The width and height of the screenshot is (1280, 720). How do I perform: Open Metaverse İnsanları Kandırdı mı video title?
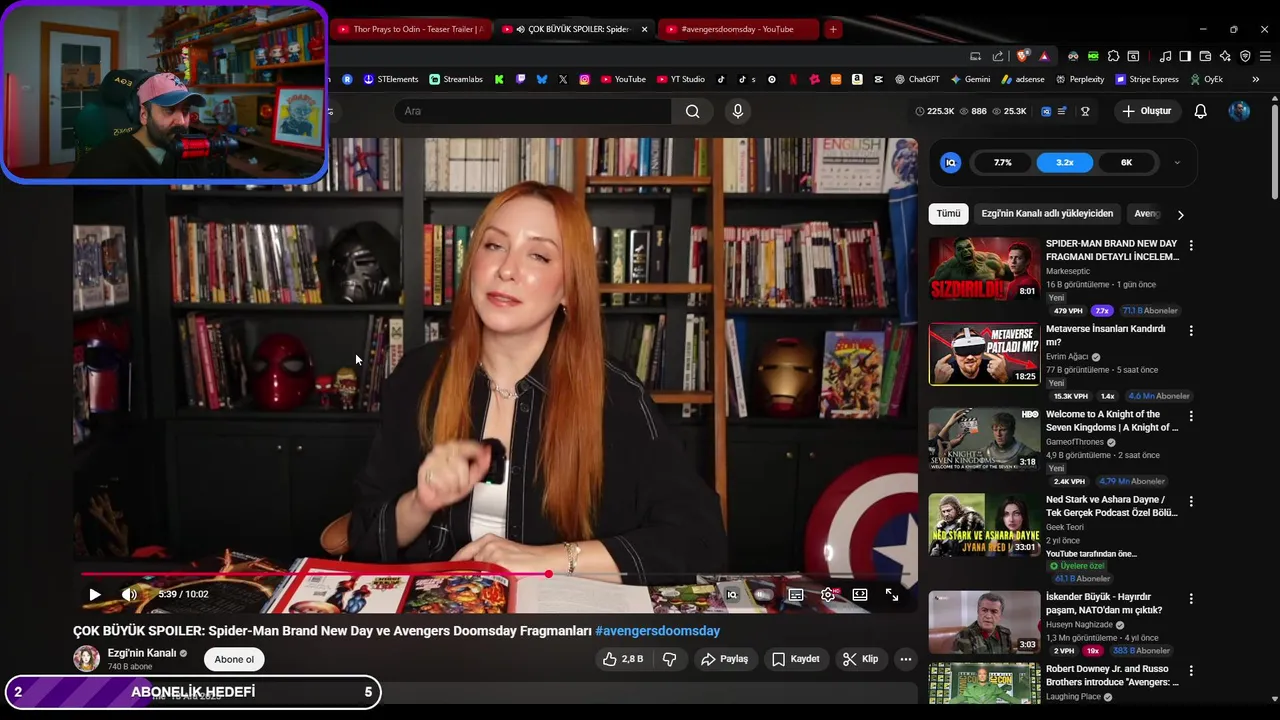tap(1106, 335)
